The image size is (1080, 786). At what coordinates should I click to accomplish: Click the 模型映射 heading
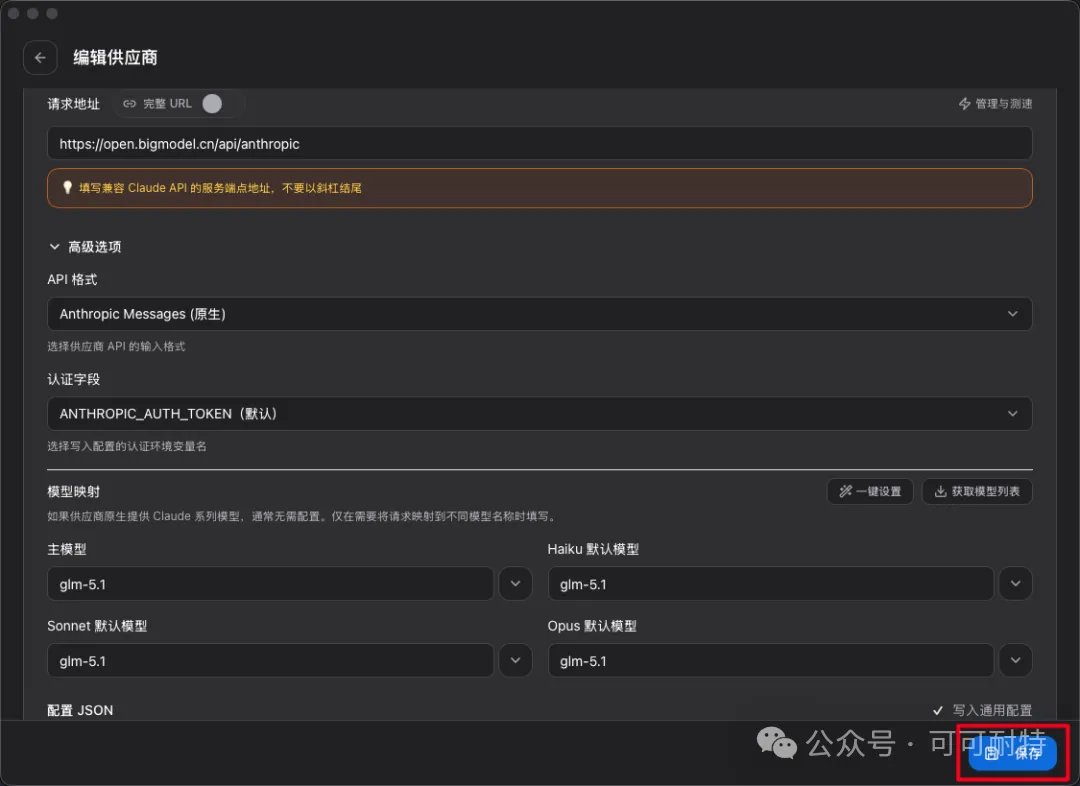[x=74, y=492]
